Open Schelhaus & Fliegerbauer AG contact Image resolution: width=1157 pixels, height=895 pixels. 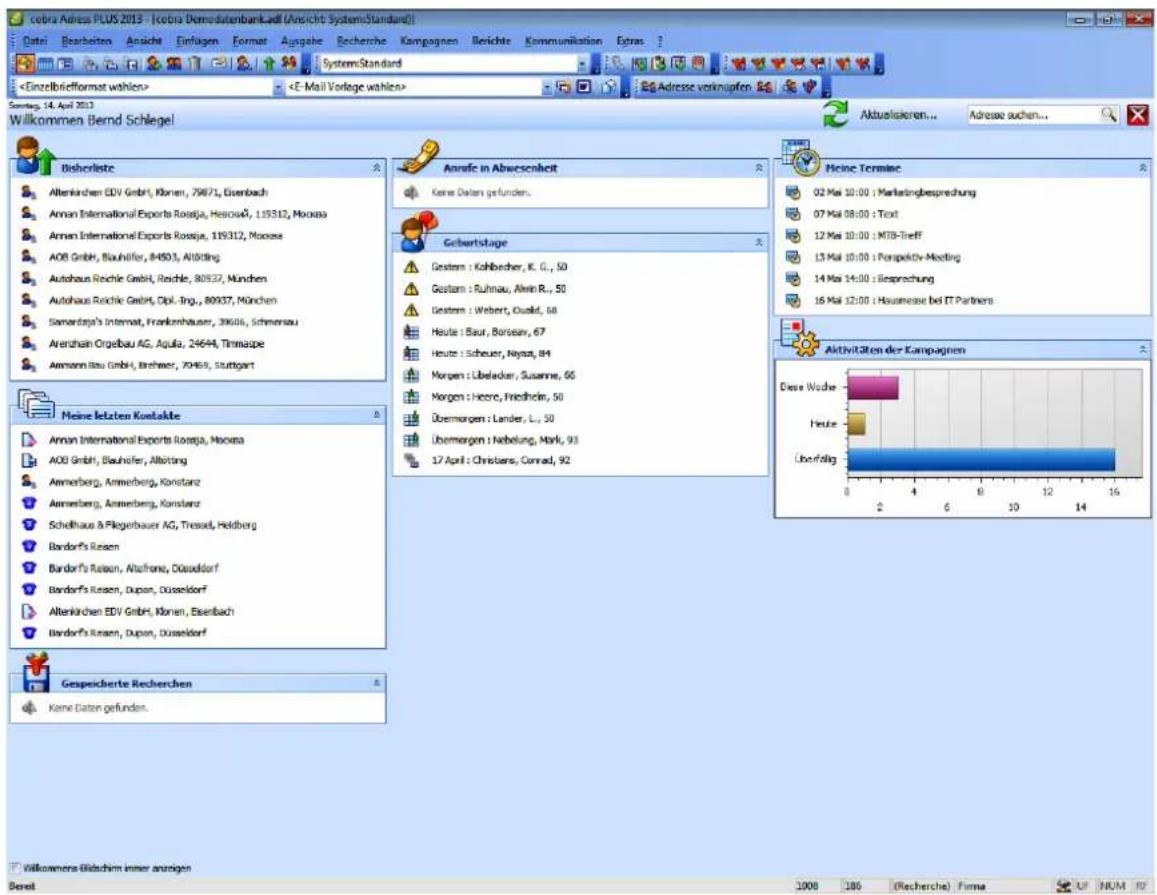(x=153, y=525)
